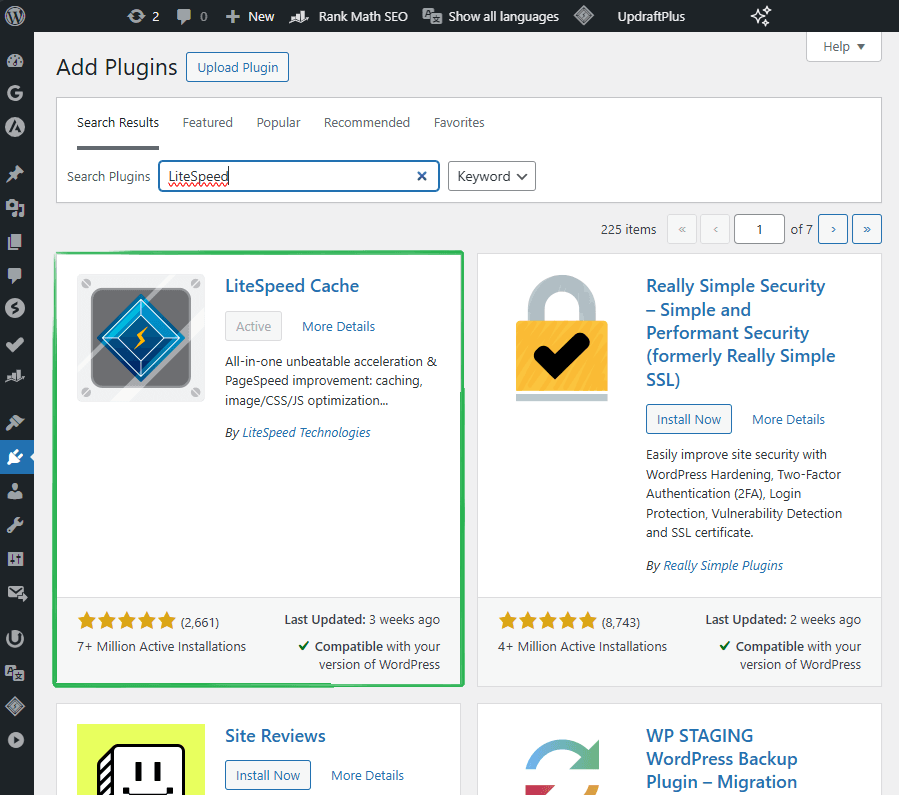Open the UpdraftPlus circular arrow sidebar icon
The image size is (899, 795).
click(x=15, y=638)
